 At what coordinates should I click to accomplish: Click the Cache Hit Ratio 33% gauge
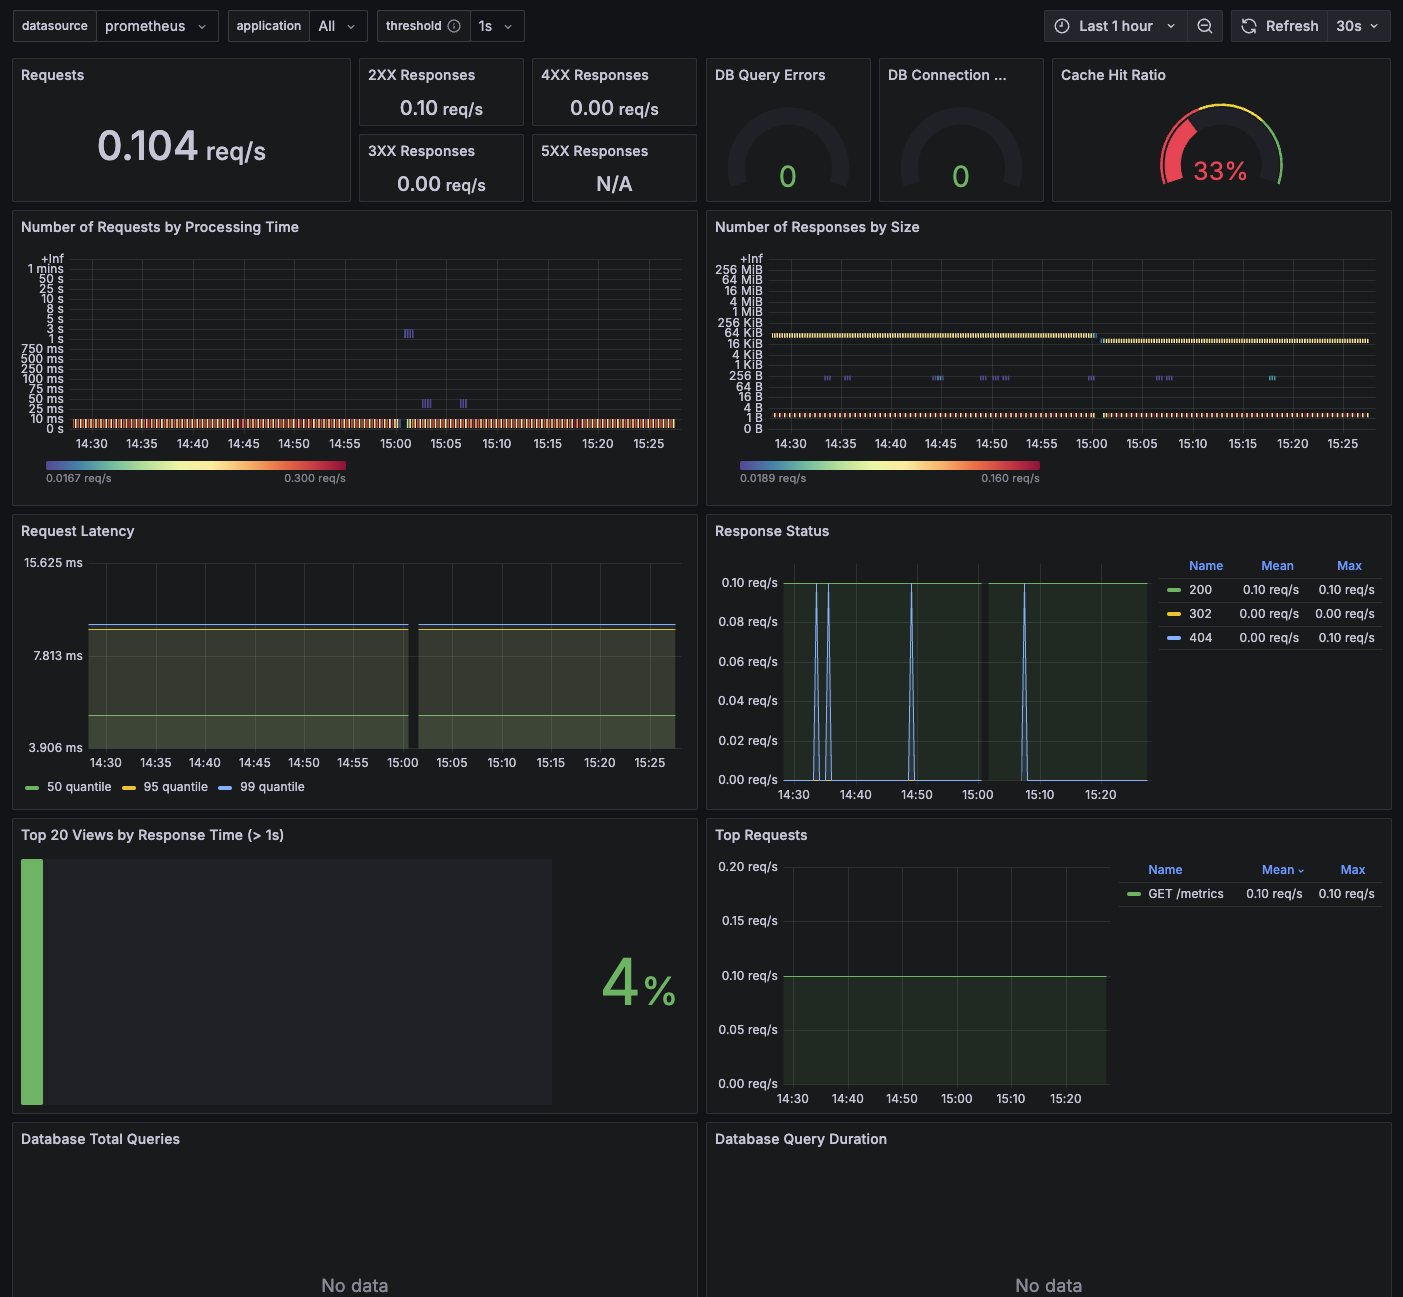1221,146
